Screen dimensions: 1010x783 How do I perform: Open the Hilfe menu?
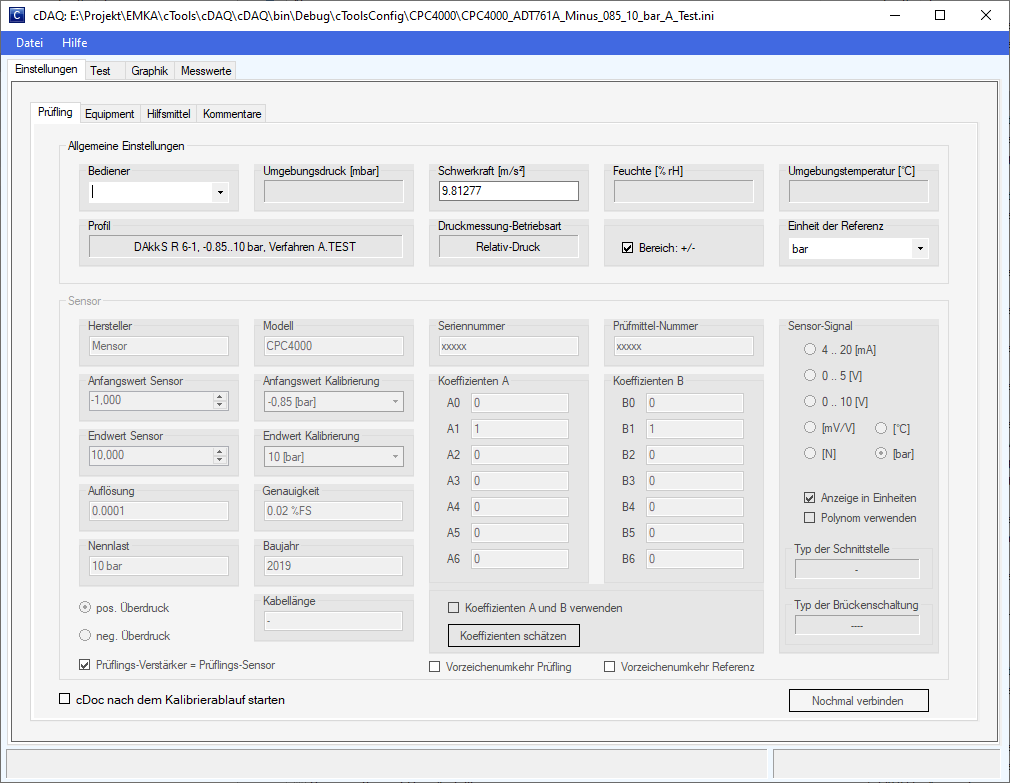point(74,43)
